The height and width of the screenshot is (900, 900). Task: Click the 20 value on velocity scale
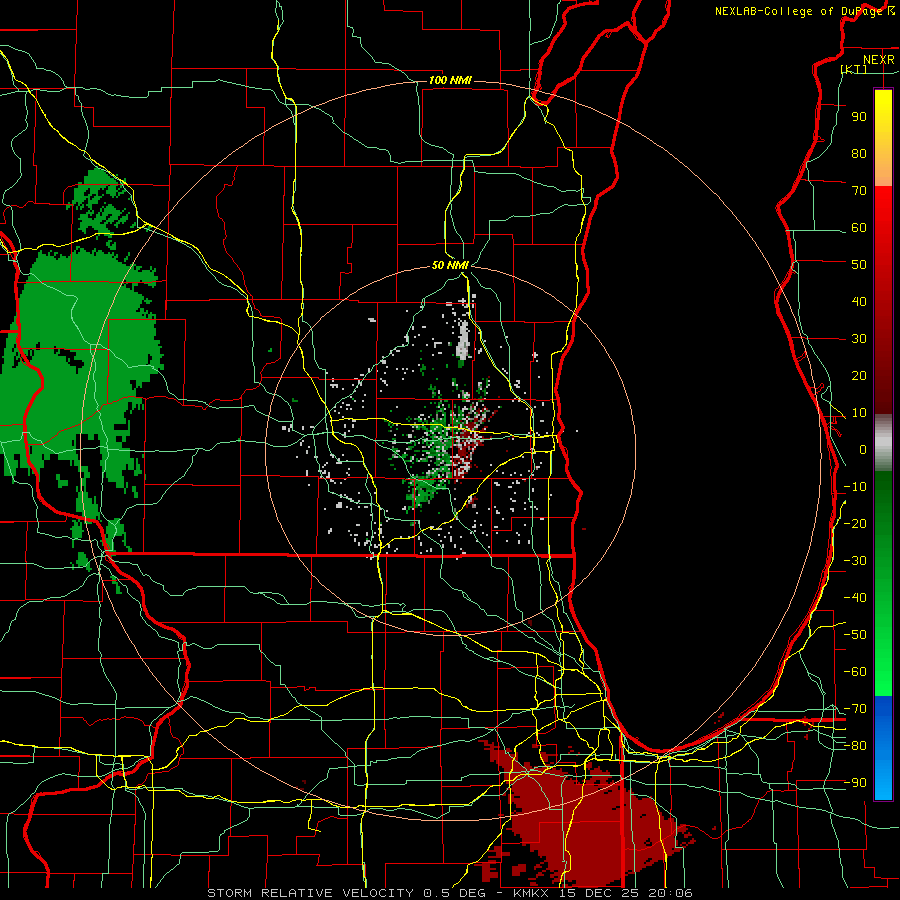pyautogui.click(x=859, y=375)
